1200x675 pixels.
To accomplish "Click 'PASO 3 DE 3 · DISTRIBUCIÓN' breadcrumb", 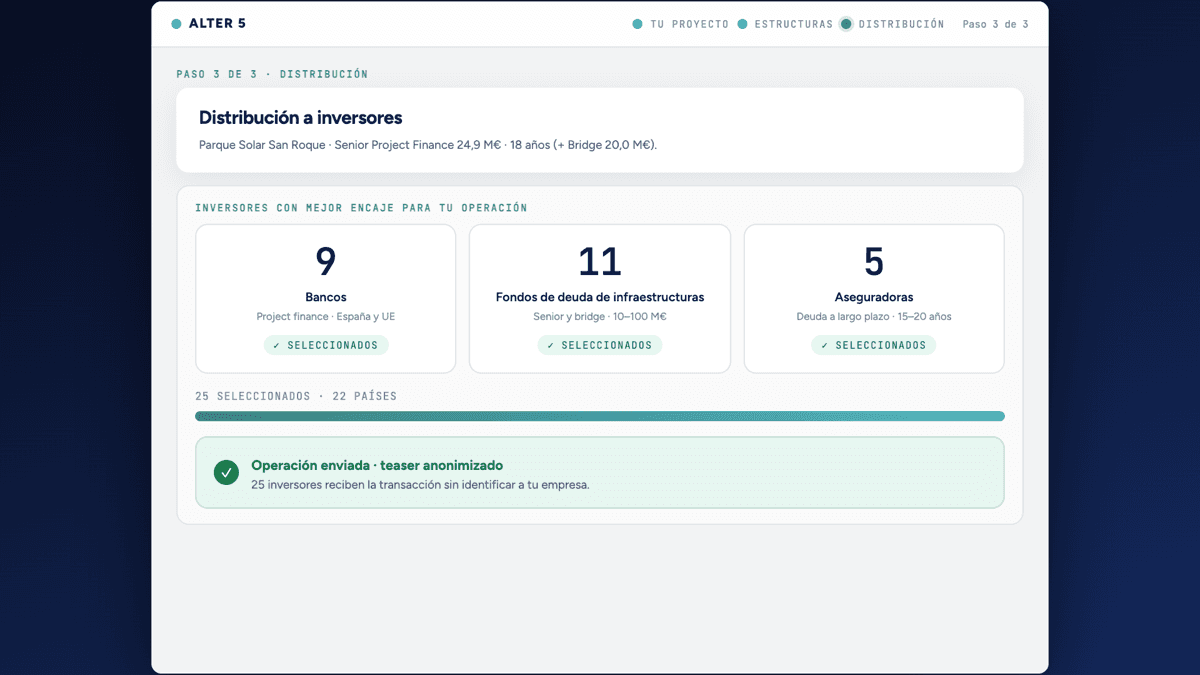I will tap(272, 74).
